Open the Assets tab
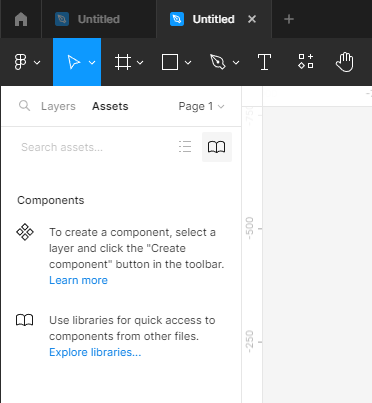This screenshot has height=403, width=372. coord(110,106)
